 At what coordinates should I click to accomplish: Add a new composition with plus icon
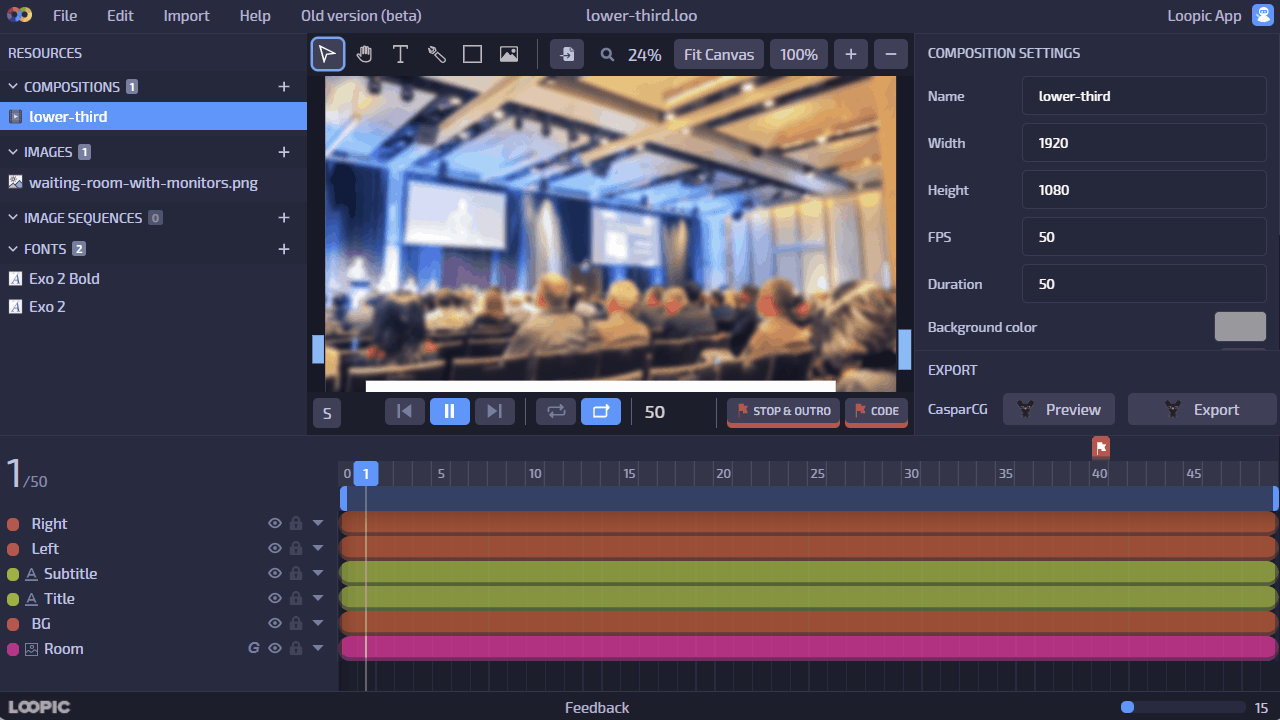click(284, 87)
